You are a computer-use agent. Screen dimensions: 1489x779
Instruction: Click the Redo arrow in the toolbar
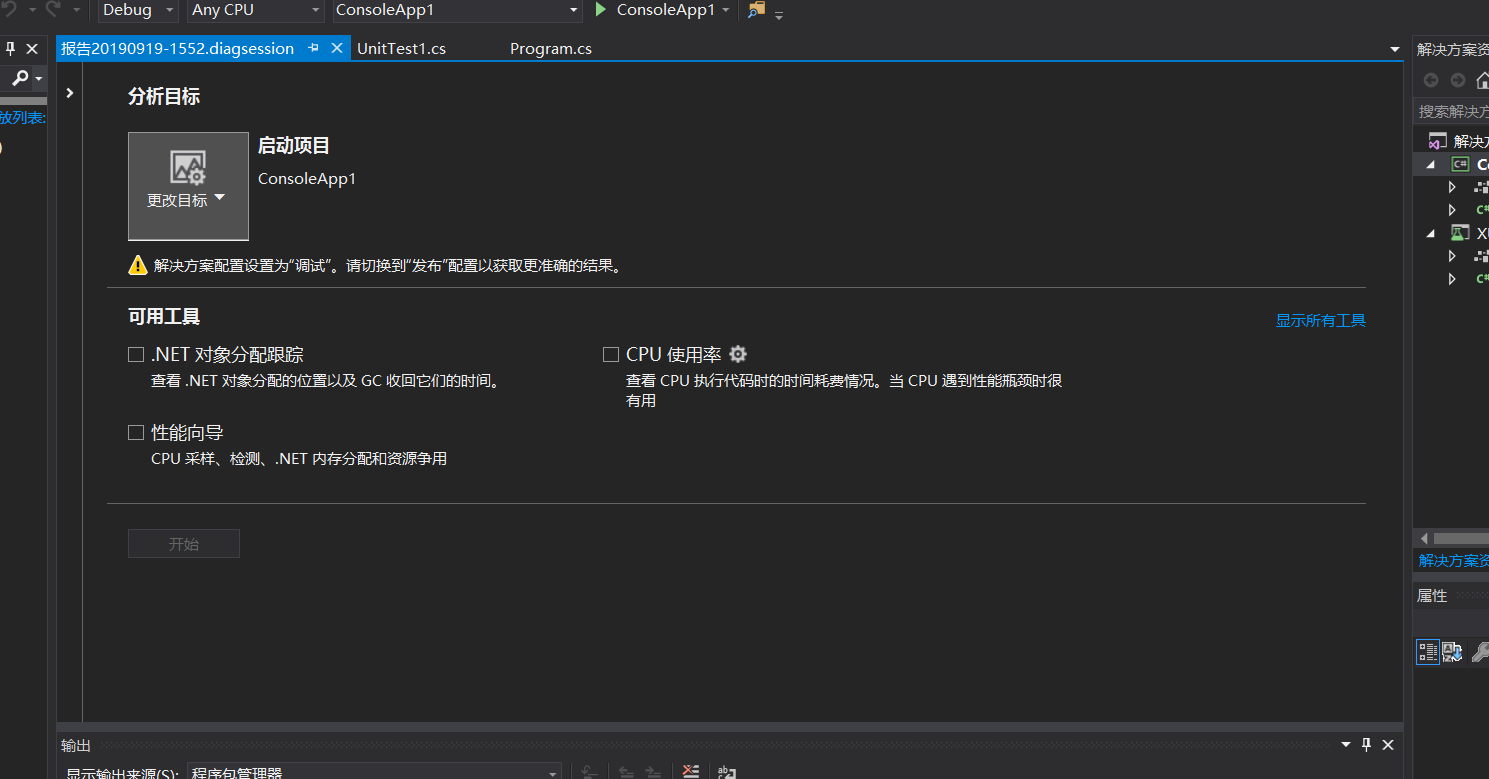[53, 8]
